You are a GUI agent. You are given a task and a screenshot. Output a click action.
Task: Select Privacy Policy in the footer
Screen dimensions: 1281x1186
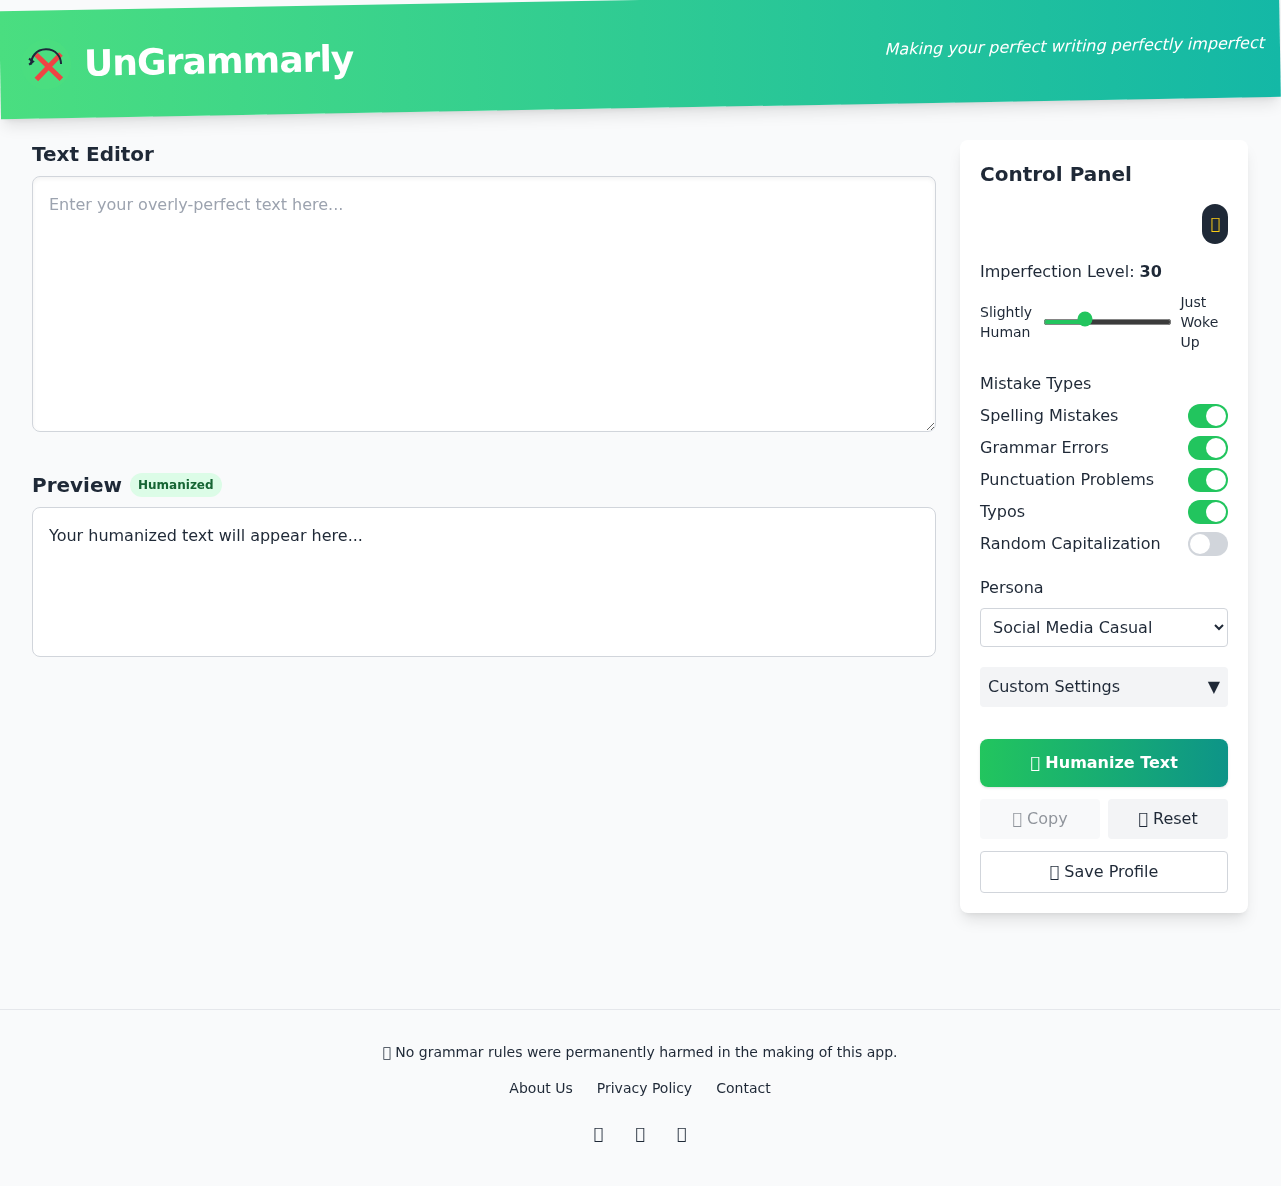(644, 1088)
